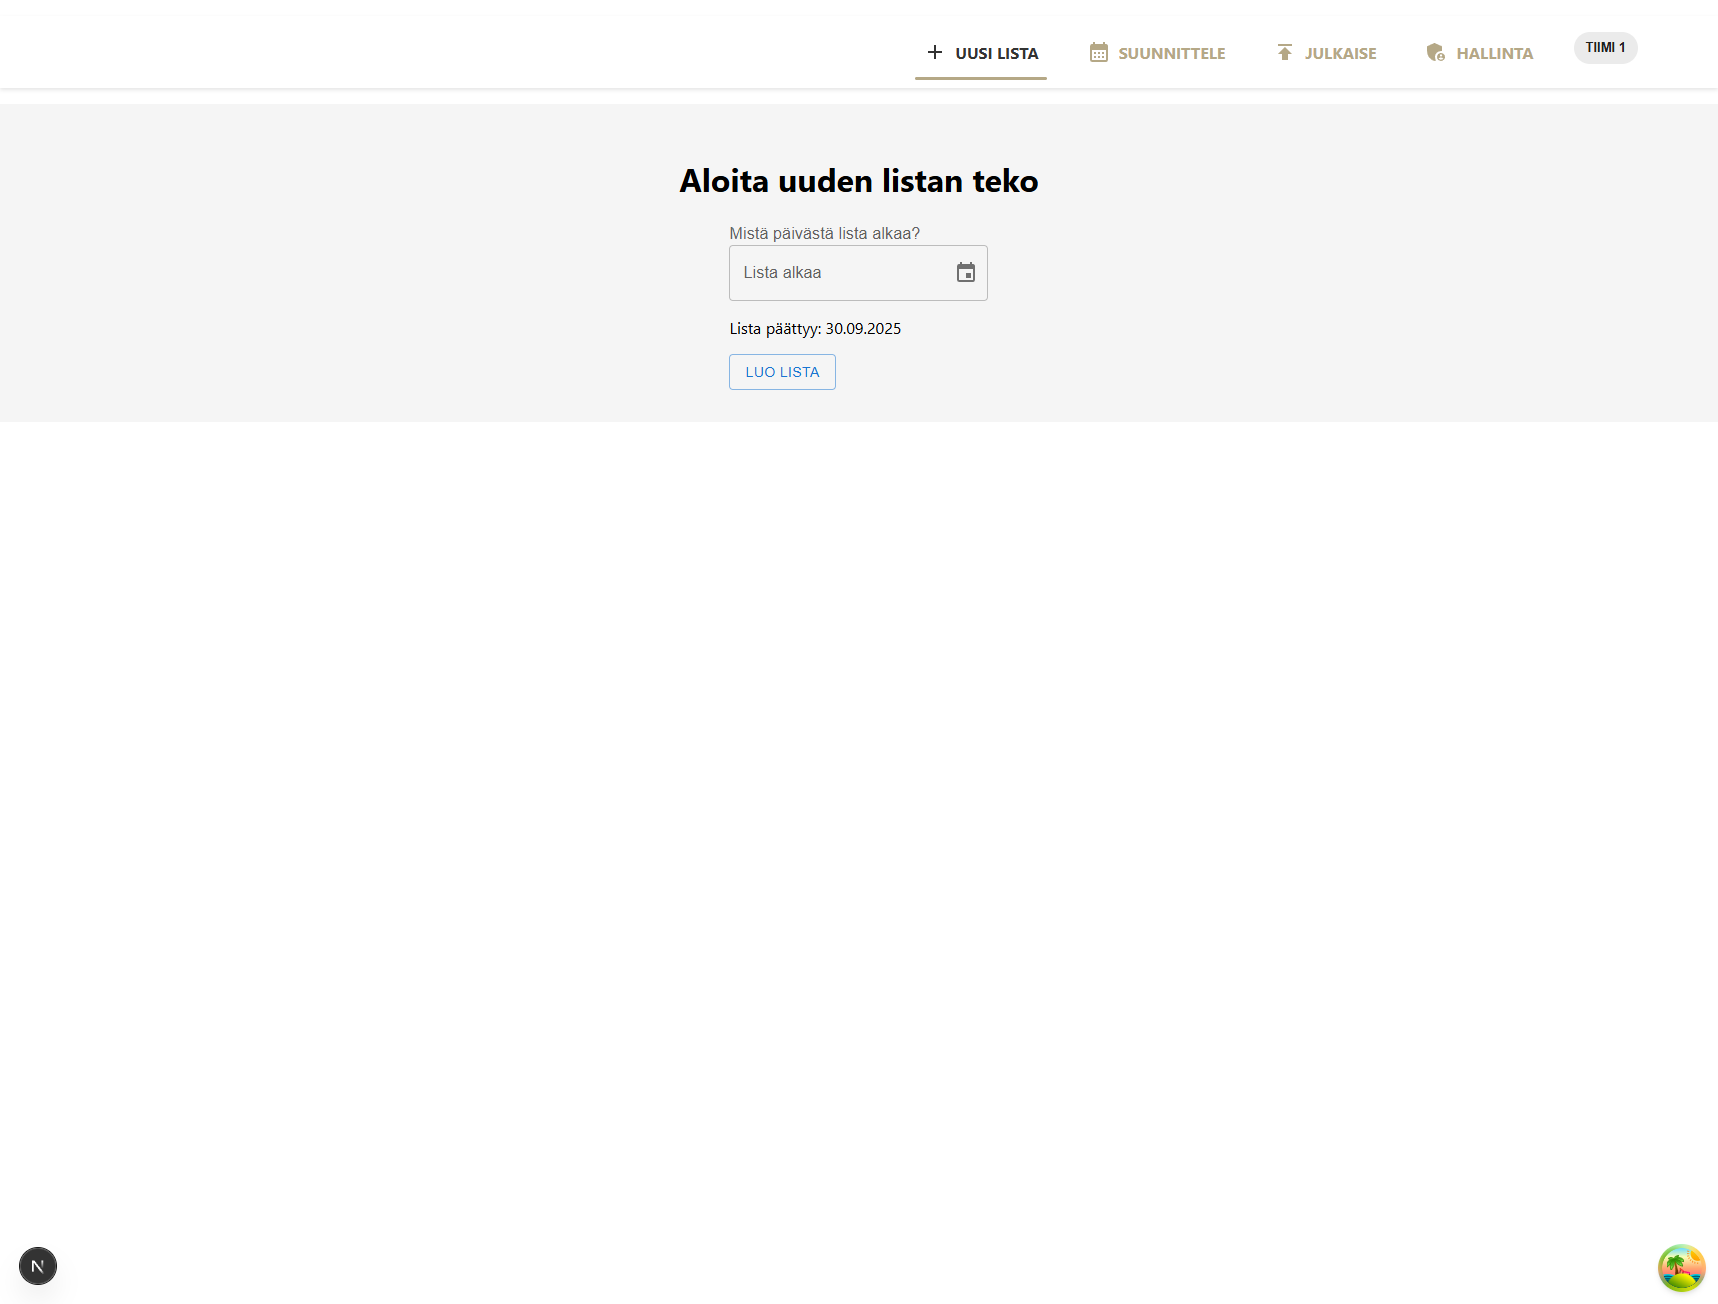Screen dimensions: 1718x1304
Task: Click the 'Aloita uuden listan teko' heading
Action: click(x=858, y=181)
